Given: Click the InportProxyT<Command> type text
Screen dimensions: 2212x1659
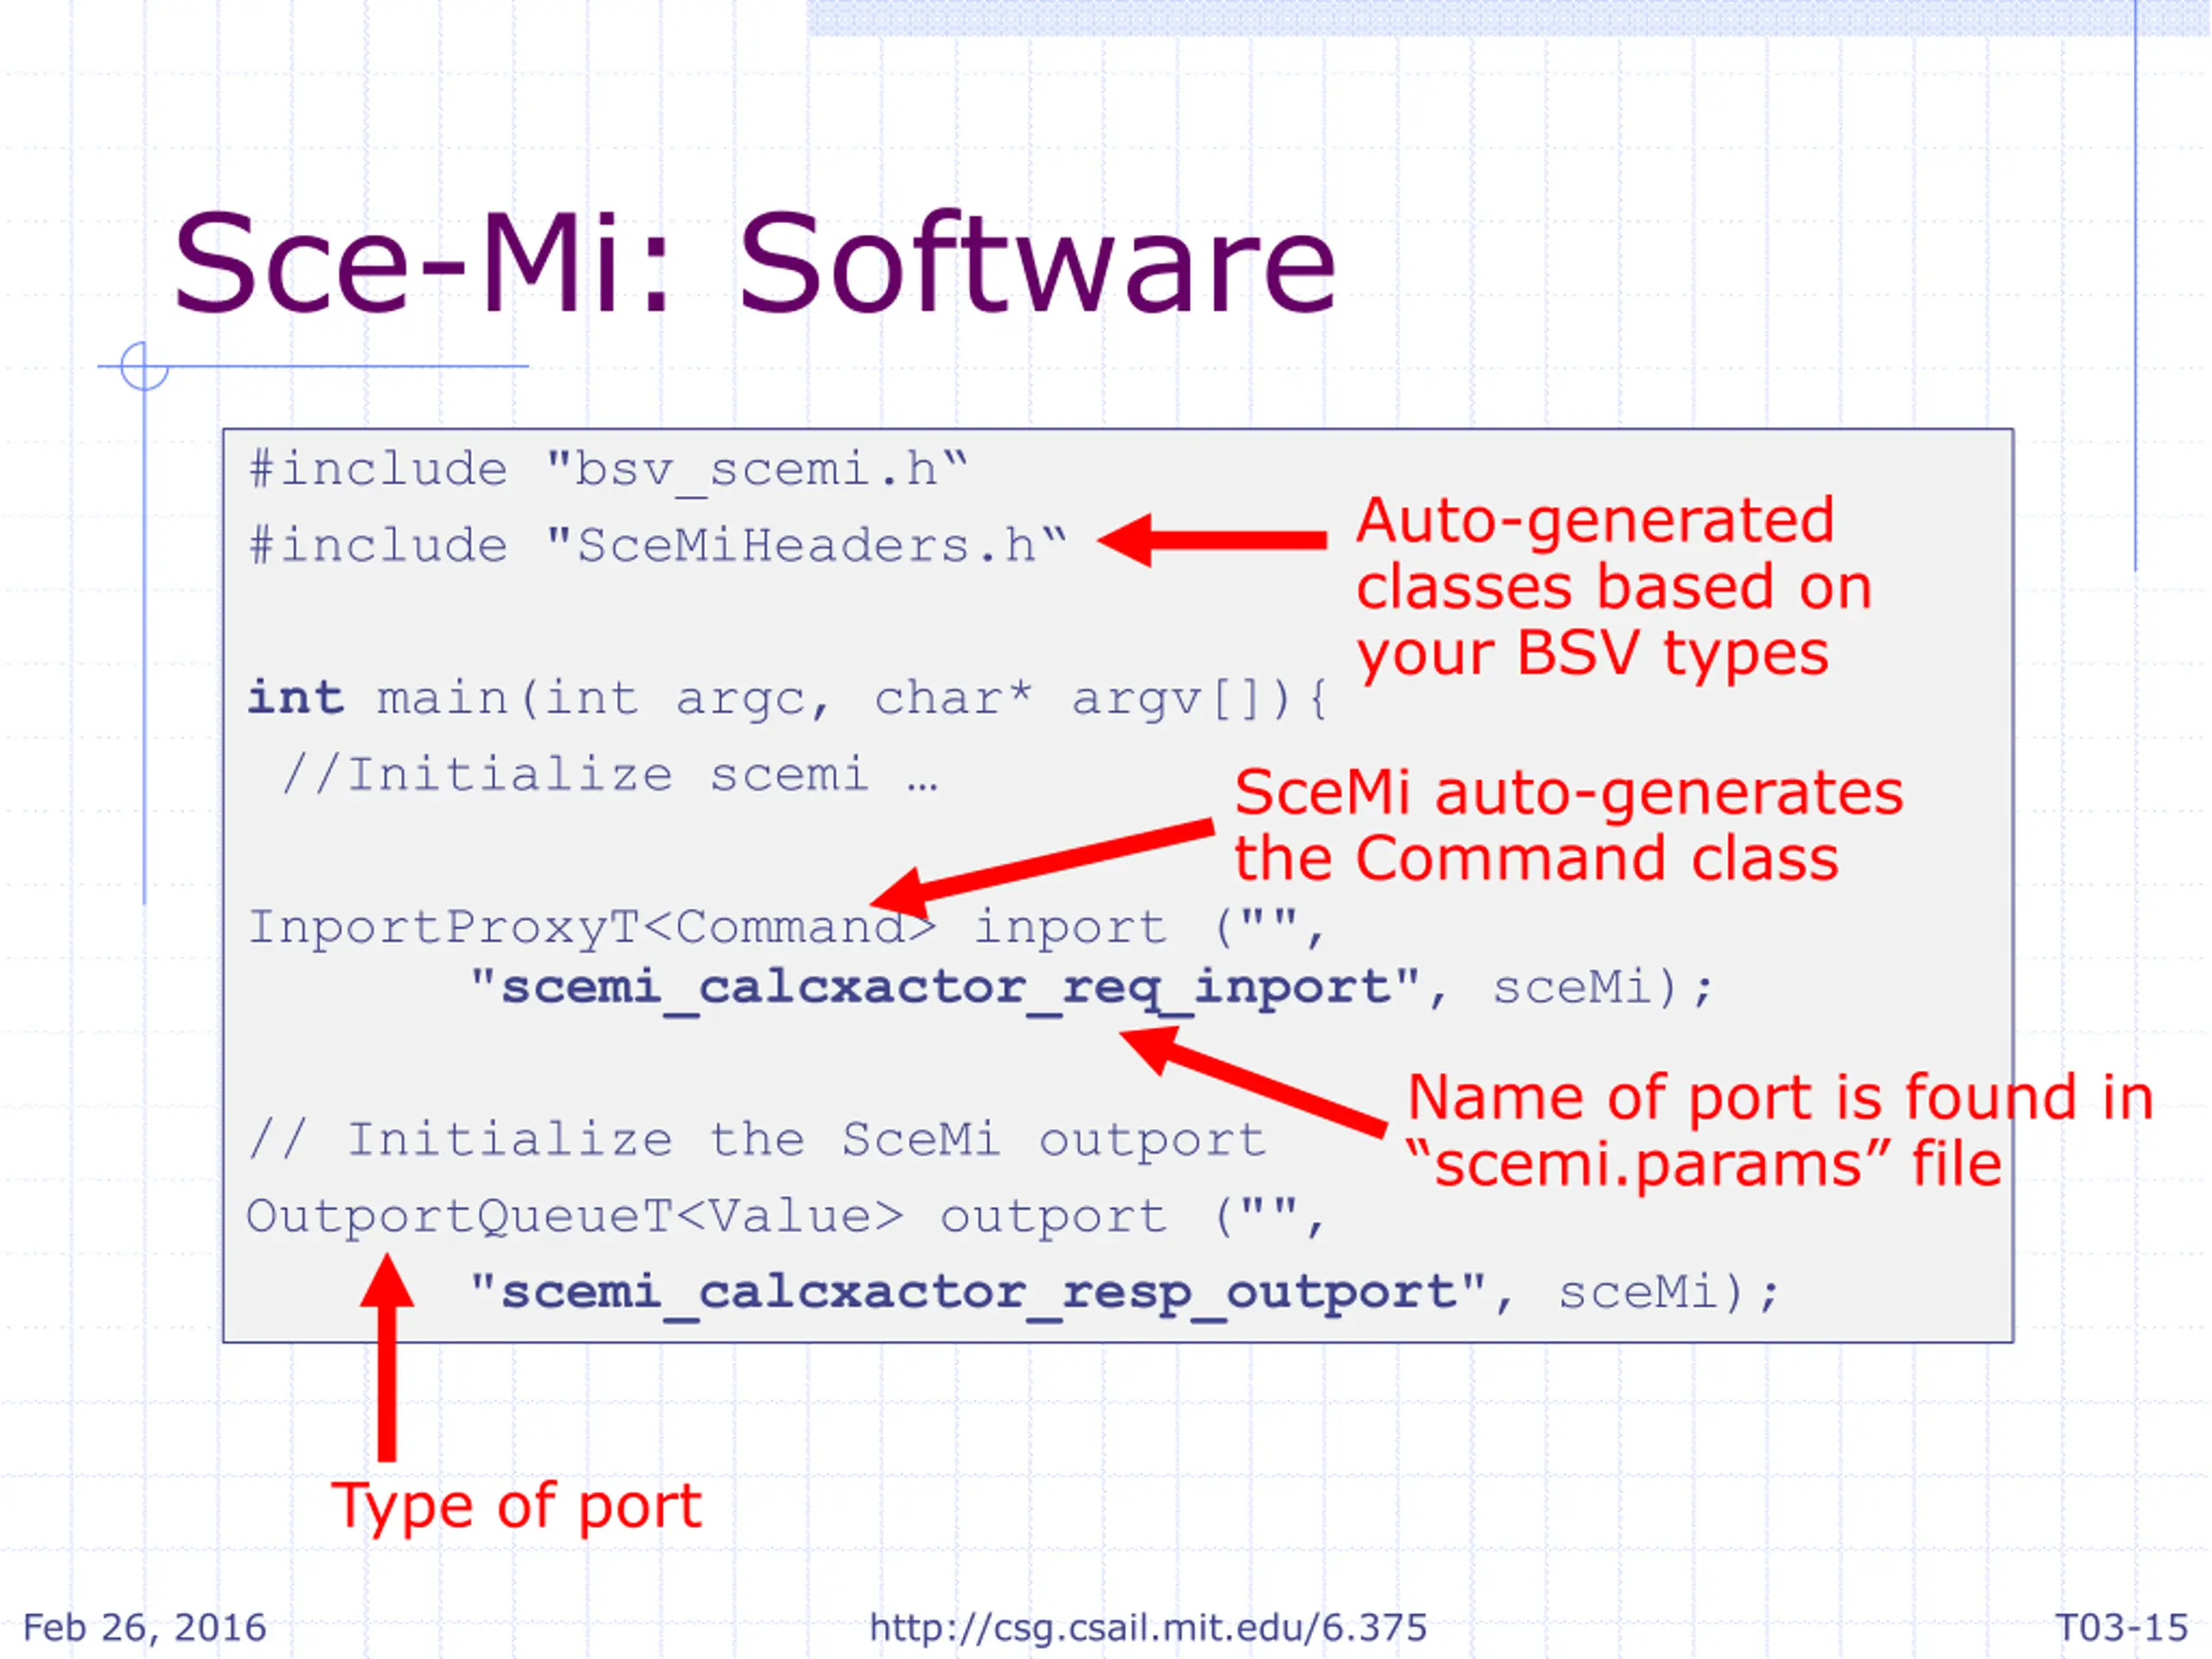Looking at the screenshot, I should pos(592,929).
